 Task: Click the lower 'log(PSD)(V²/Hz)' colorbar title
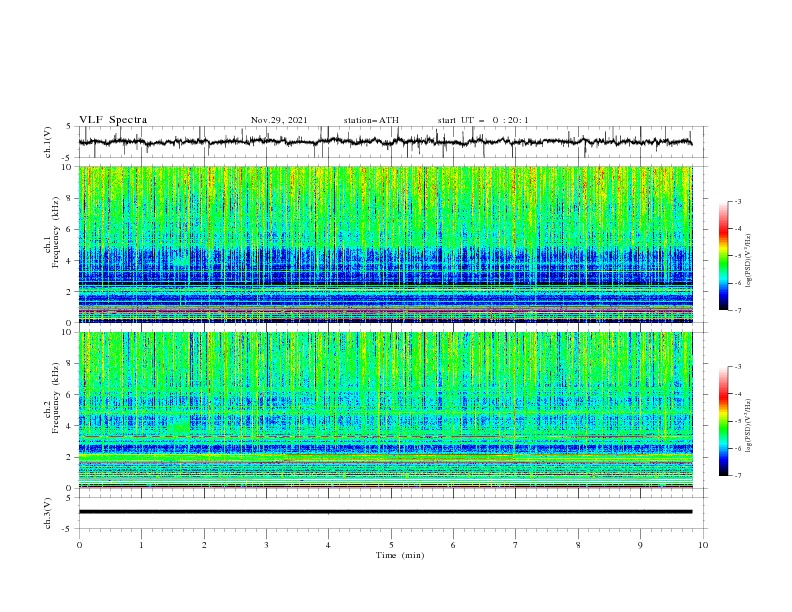coord(749,425)
